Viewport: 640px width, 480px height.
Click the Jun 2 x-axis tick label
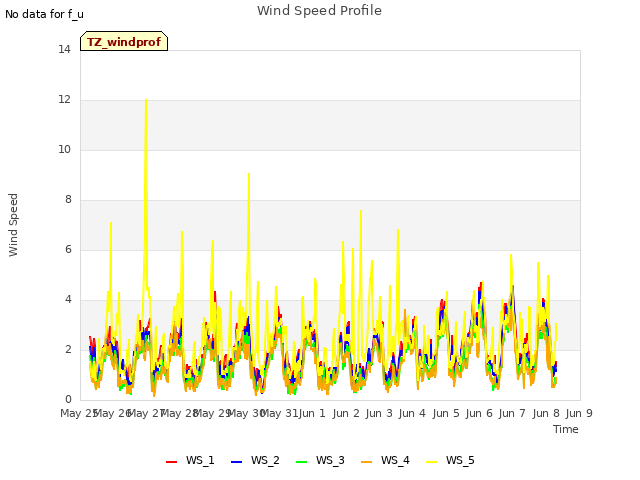[346, 413]
